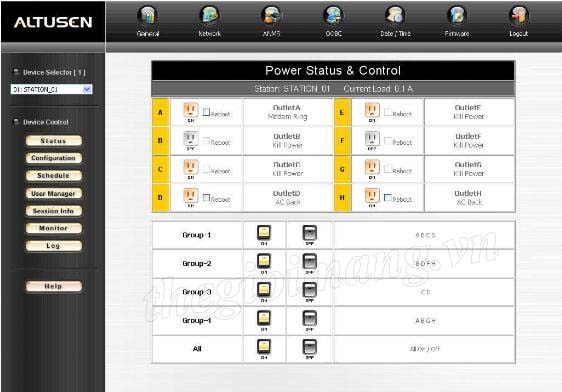Click the Group-1 label
Image resolution: width=562 pixels, height=392 pixels.
(196, 235)
